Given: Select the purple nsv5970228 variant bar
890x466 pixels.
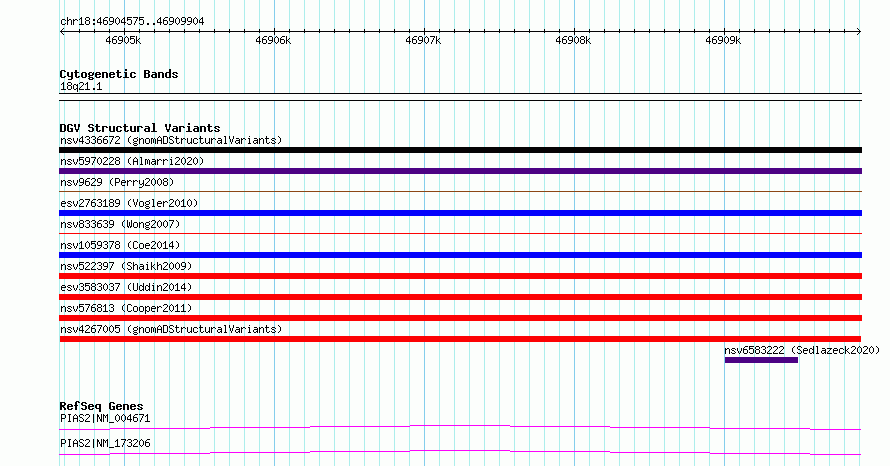Looking at the screenshot, I should (460, 171).
